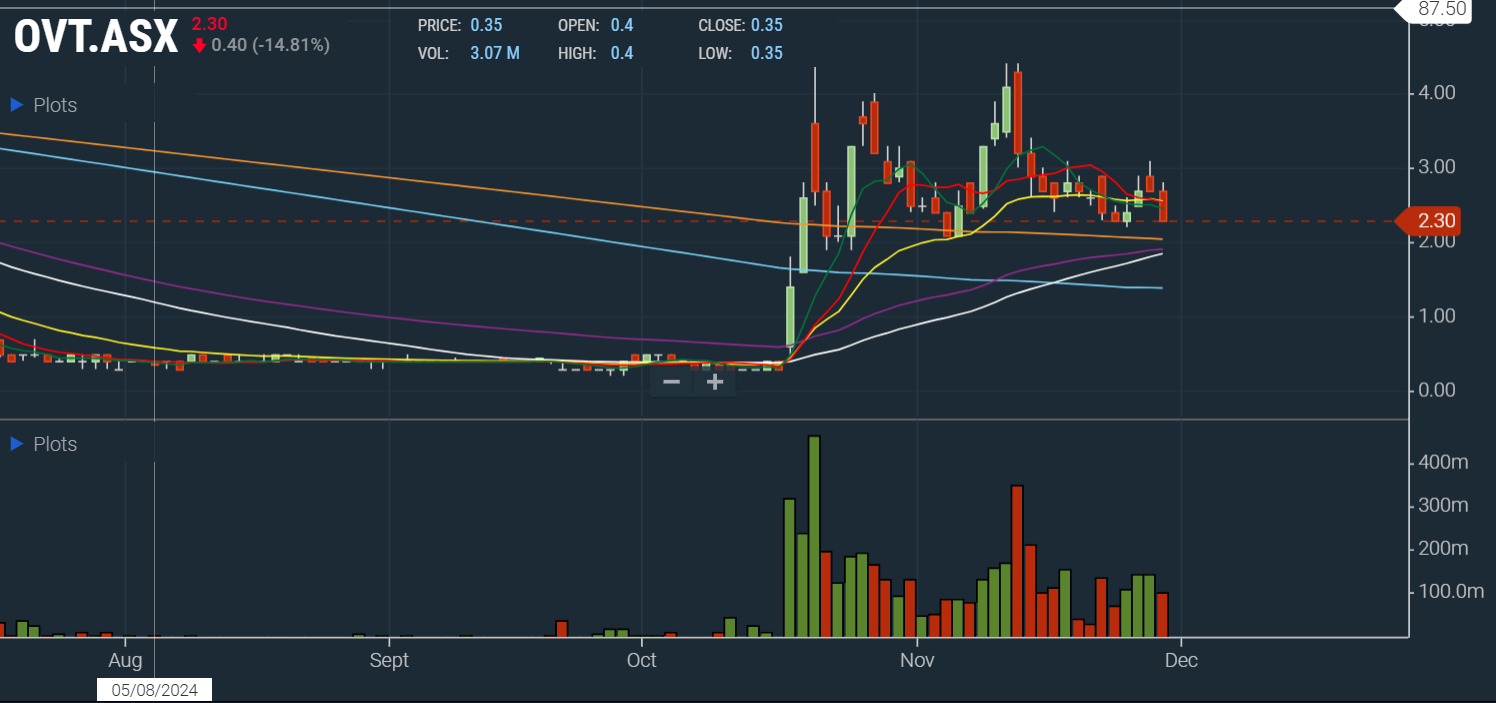
Task: Click the 300m volume axis label
Action: tap(1443, 506)
